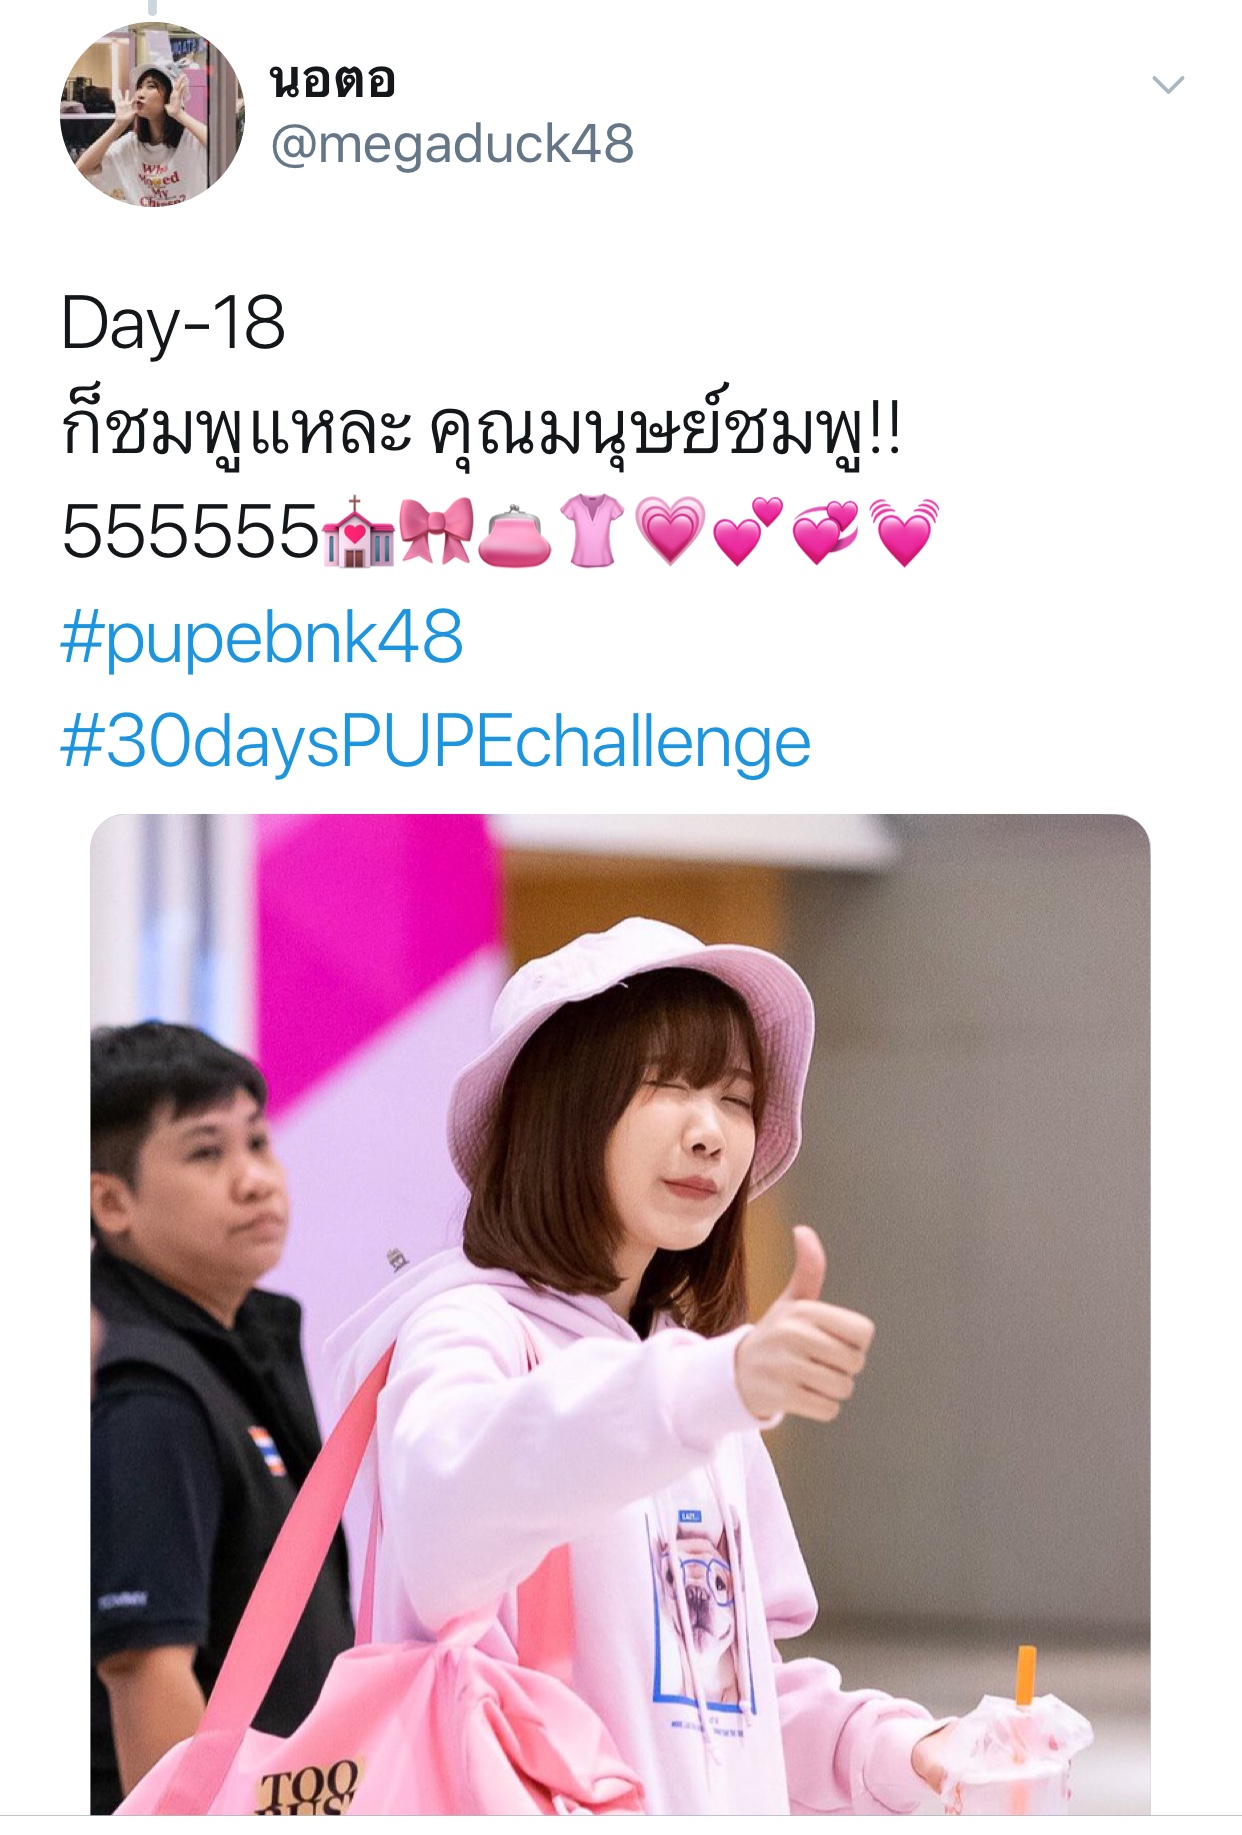Tap the beating heart emoji

click(x=904, y=532)
